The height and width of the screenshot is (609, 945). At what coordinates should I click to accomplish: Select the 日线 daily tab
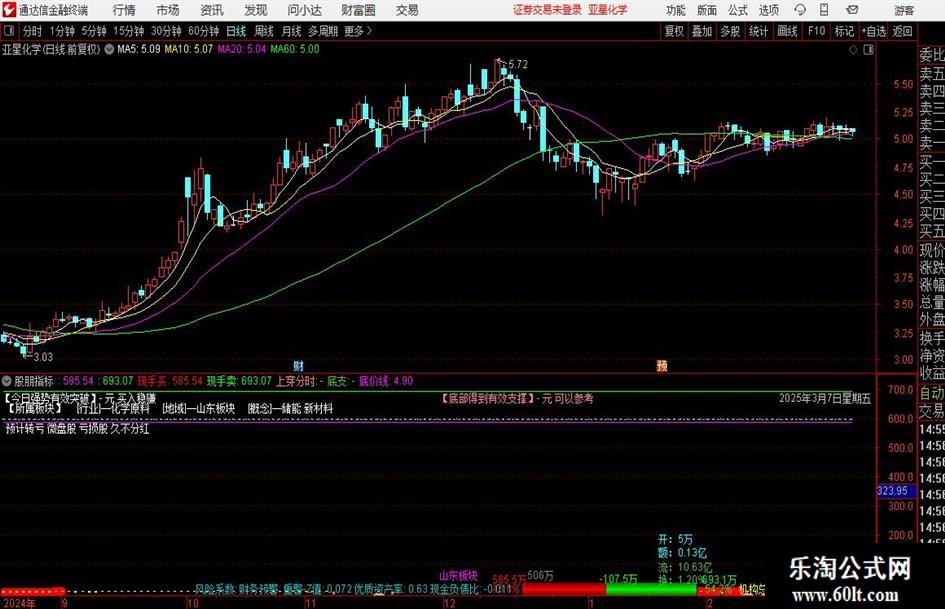click(236, 31)
